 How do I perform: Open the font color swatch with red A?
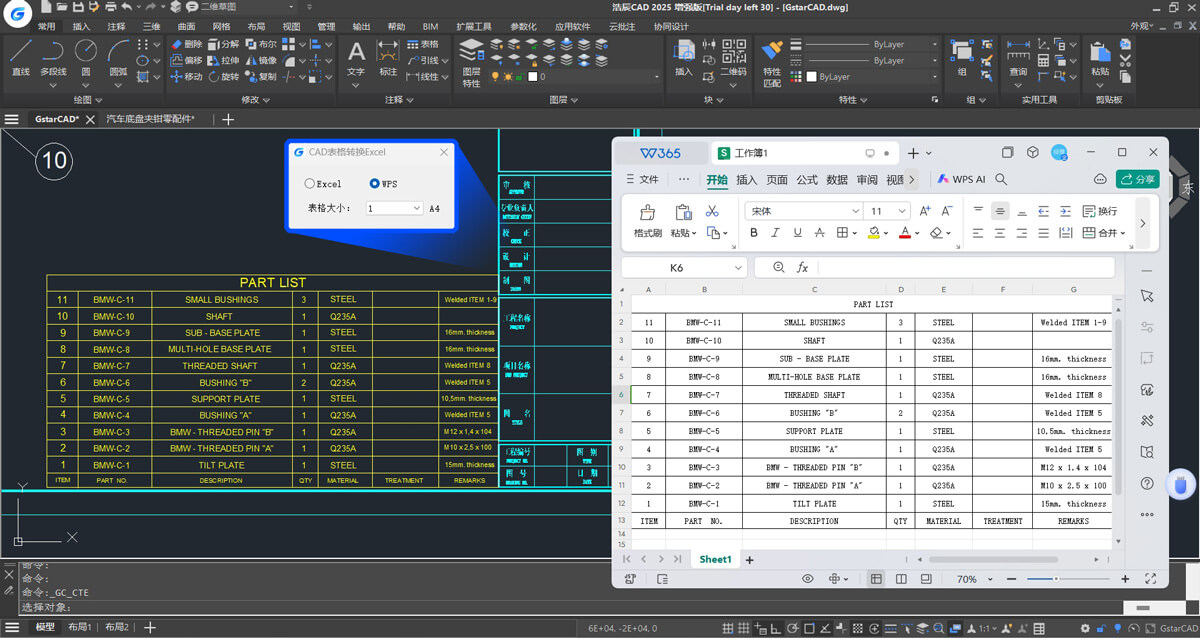906,233
